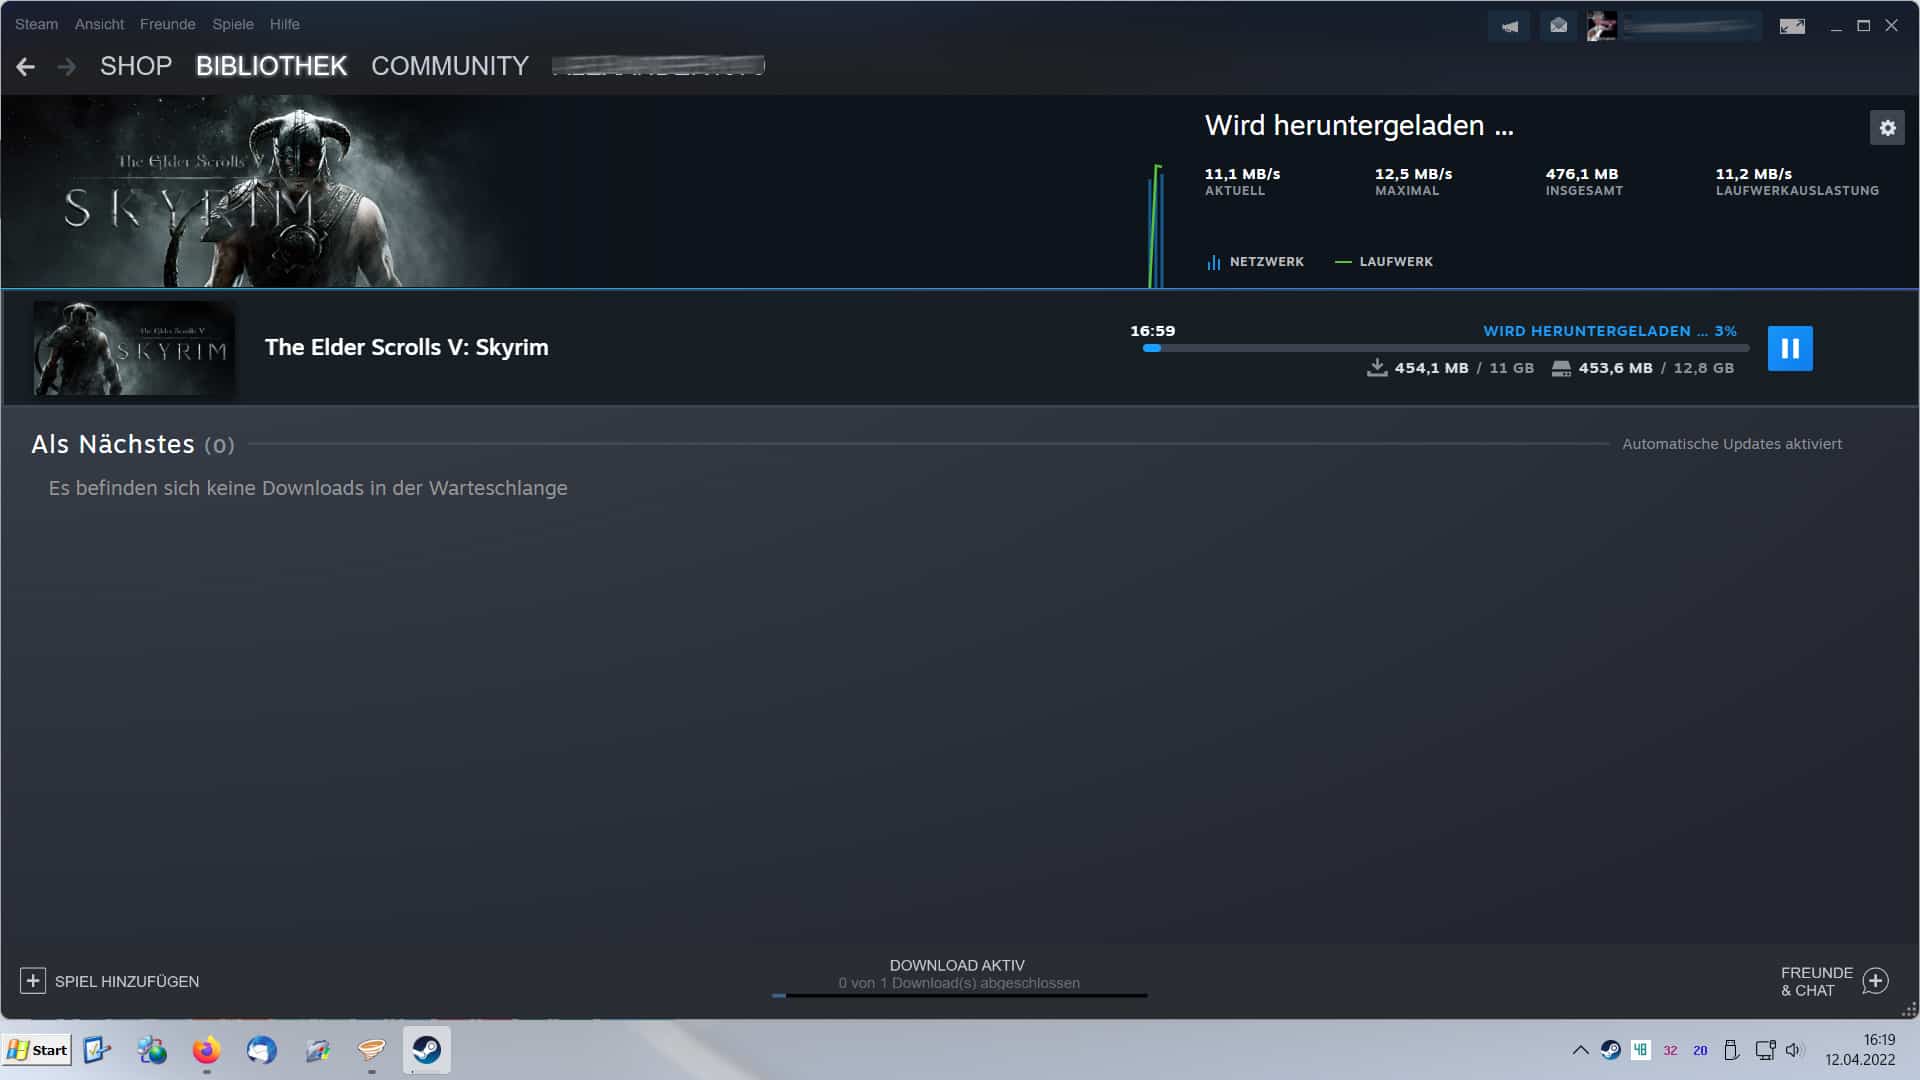Click safely remove USB hardware icon

click(x=1731, y=1050)
